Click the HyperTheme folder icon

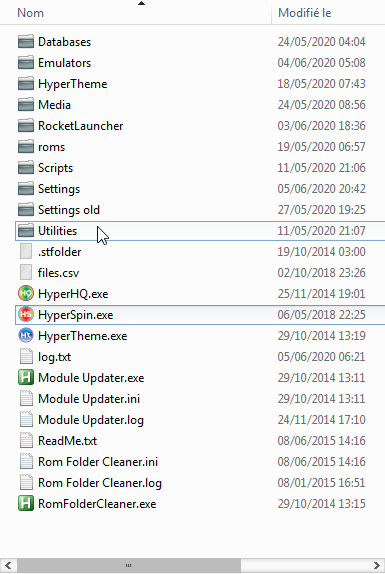pyautogui.click(x=26, y=84)
